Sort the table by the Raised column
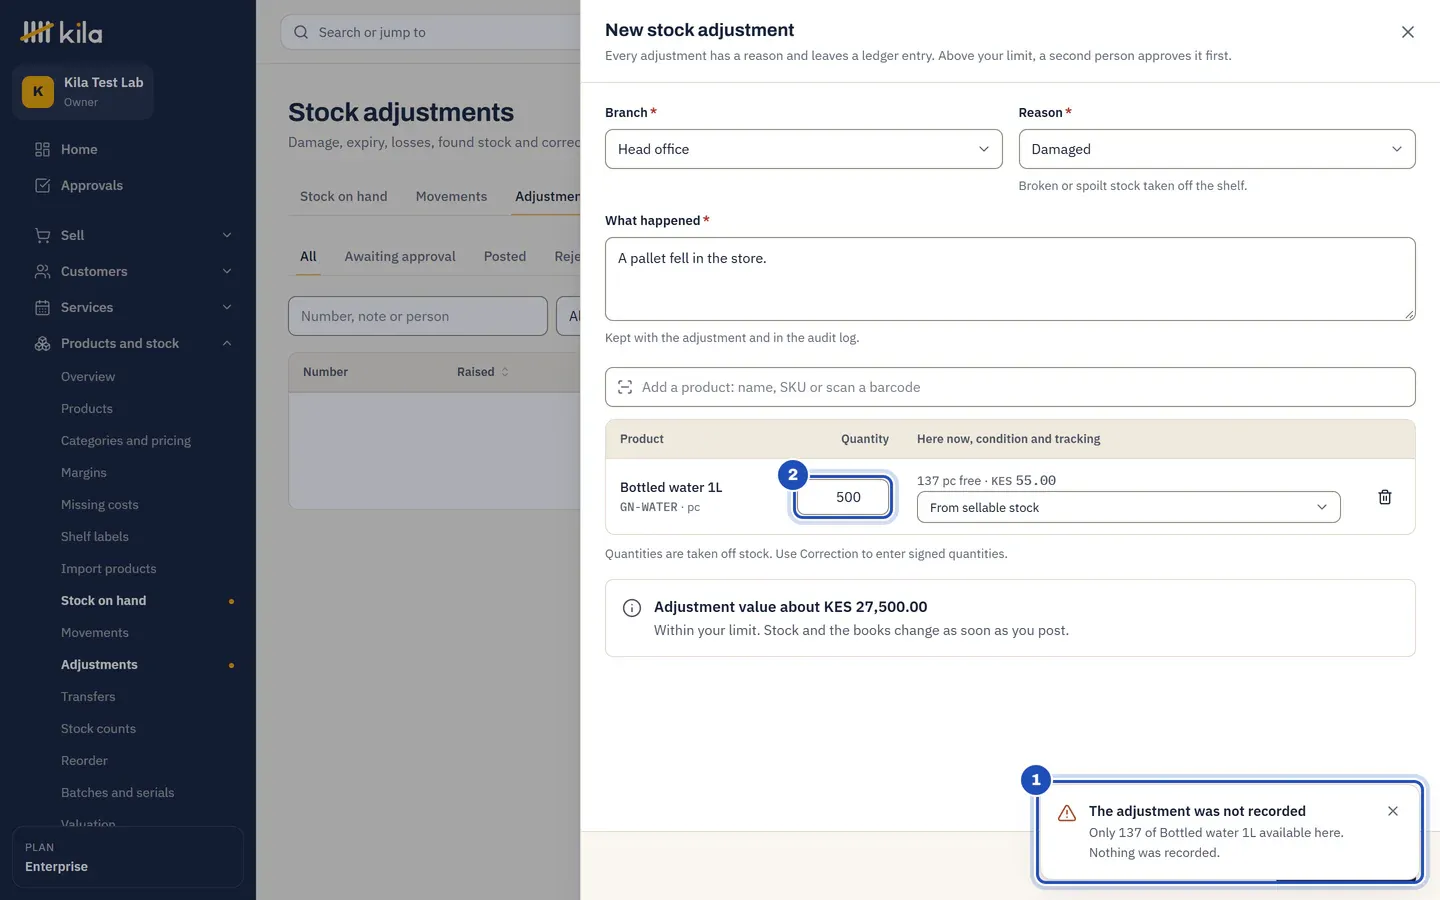The width and height of the screenshot is (1440, 900). tap(483, 372)
